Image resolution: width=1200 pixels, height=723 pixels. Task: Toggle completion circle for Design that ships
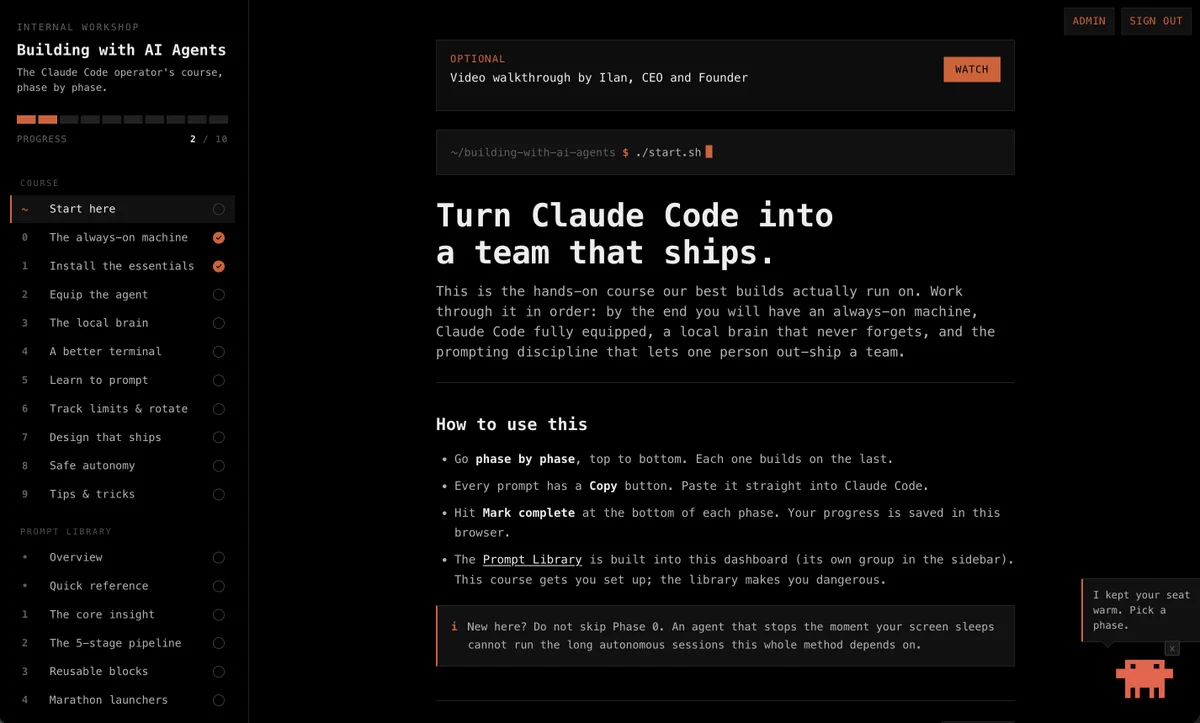[x=219, y=437]
